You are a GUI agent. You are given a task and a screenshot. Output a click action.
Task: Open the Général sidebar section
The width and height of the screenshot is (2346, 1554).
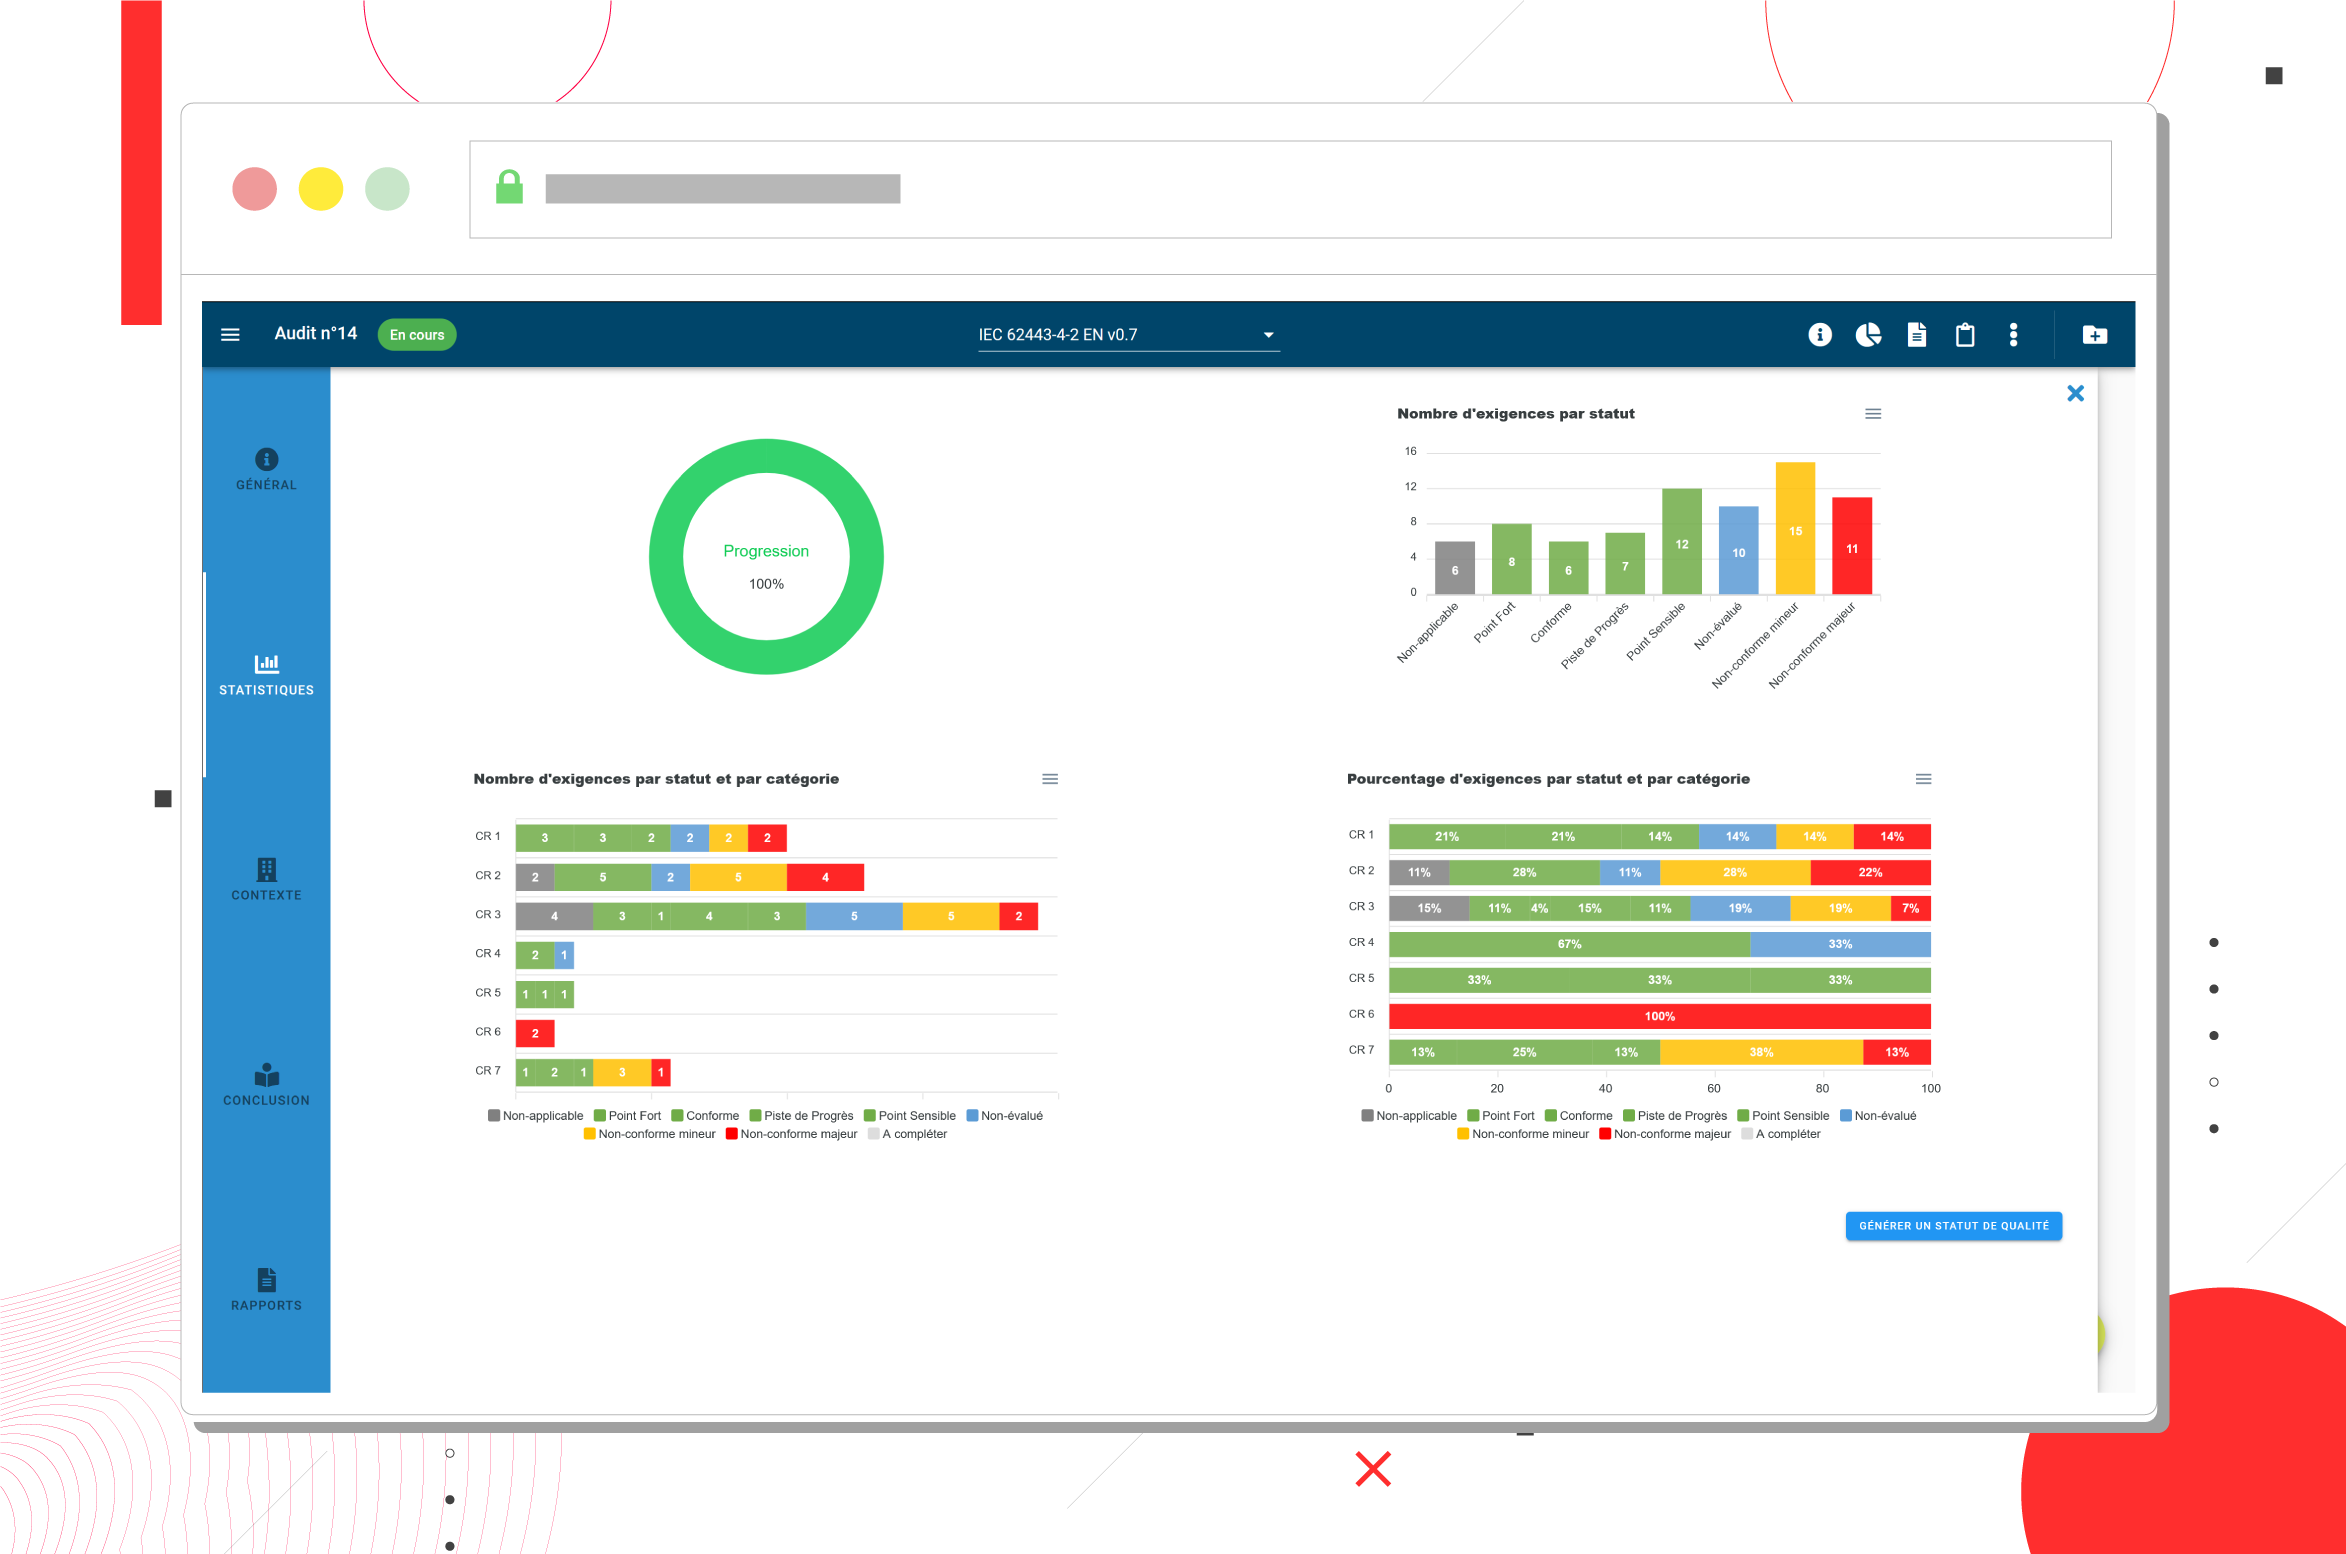(x=266, y=470)
